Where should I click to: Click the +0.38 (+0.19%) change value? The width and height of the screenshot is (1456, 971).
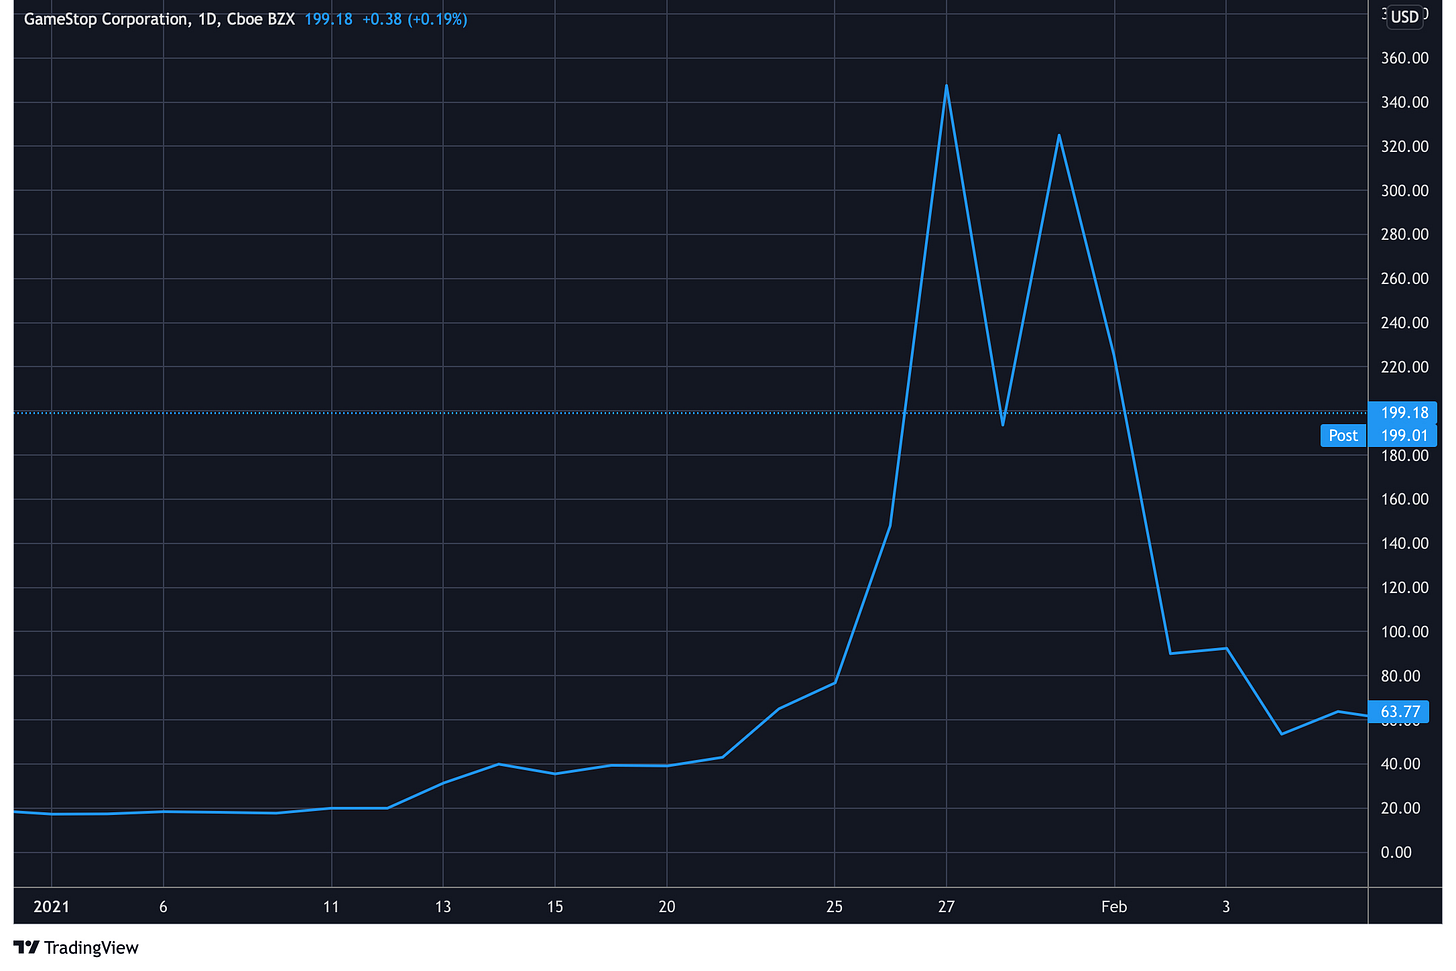point(415,19)
